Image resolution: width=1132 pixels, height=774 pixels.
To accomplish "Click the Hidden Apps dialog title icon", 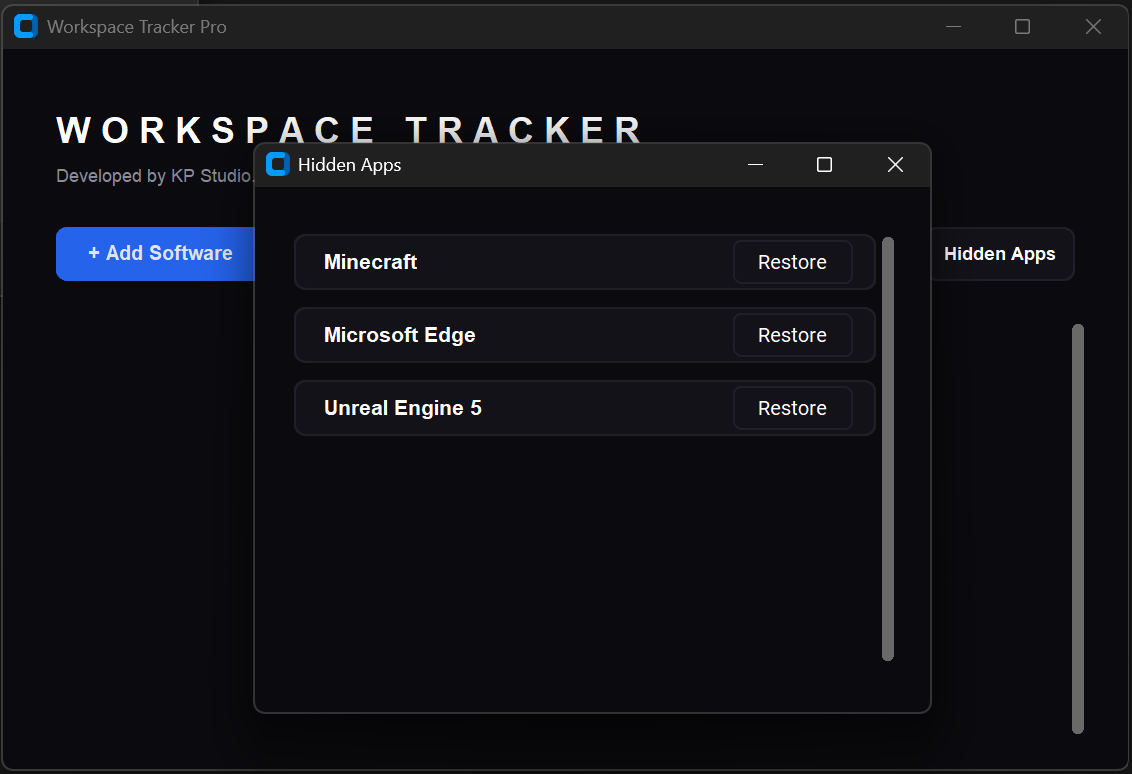I will point(277,165).
